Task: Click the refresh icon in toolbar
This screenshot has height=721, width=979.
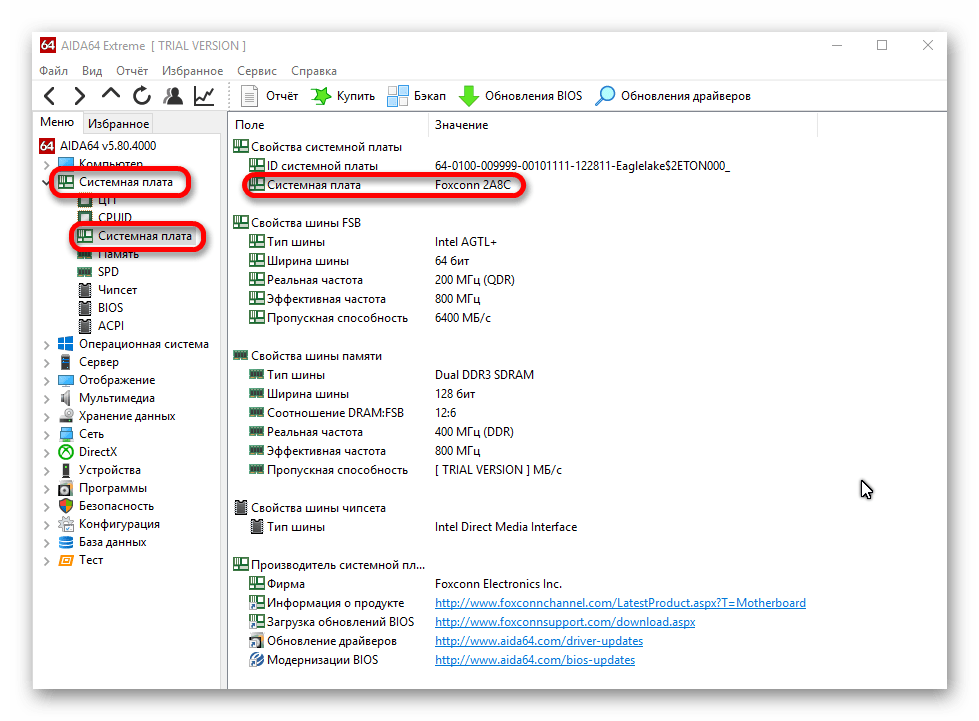Action: pos(142,96)
